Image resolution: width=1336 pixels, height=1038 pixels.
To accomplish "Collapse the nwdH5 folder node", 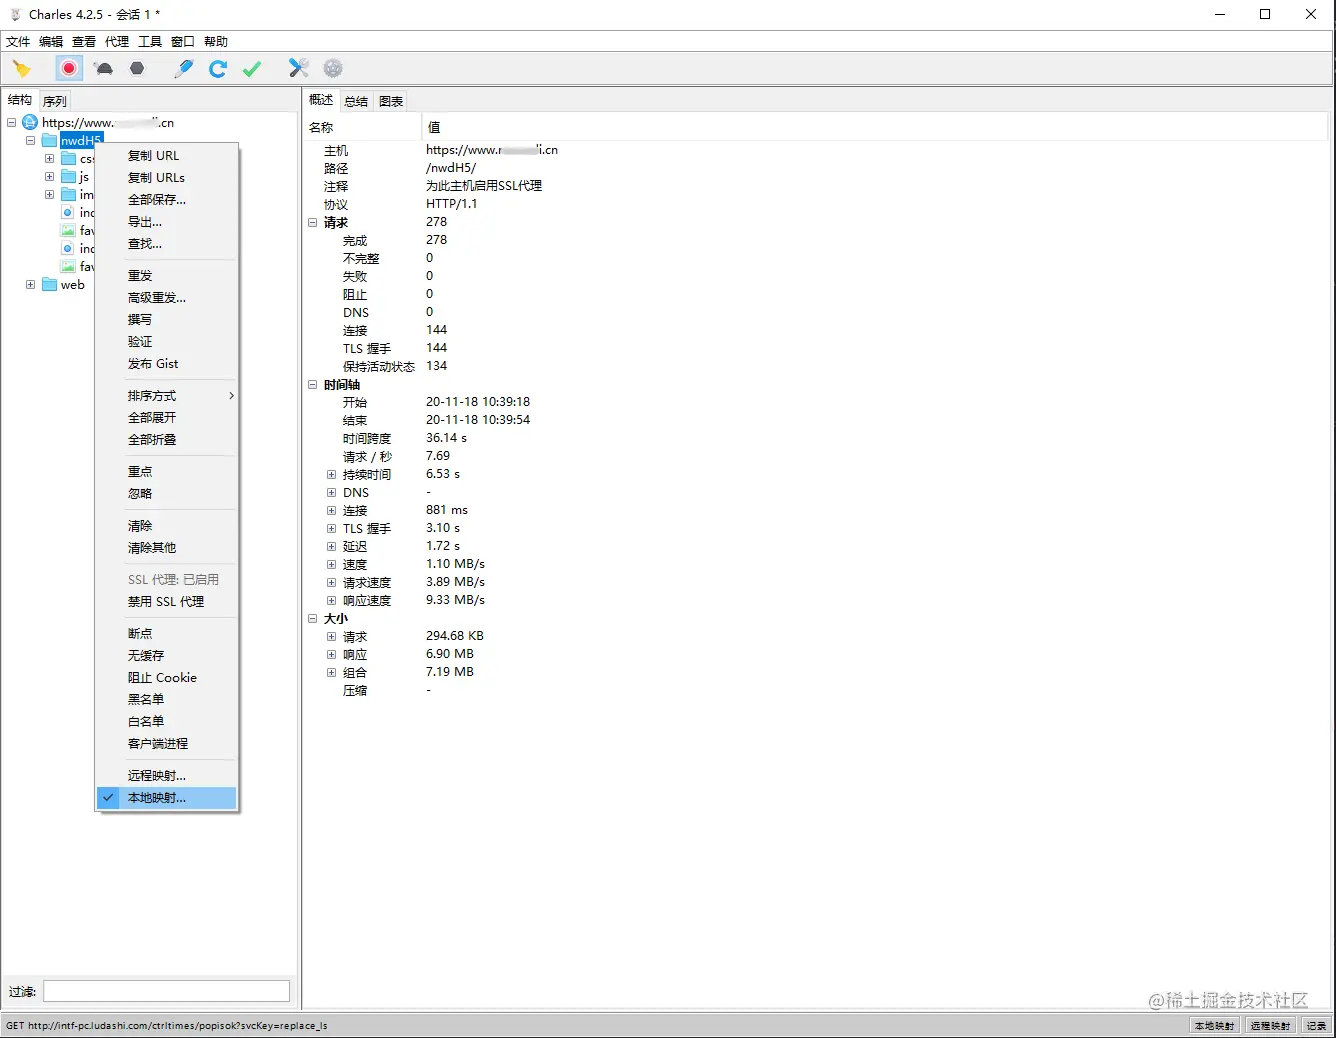I will click(31, 141).
